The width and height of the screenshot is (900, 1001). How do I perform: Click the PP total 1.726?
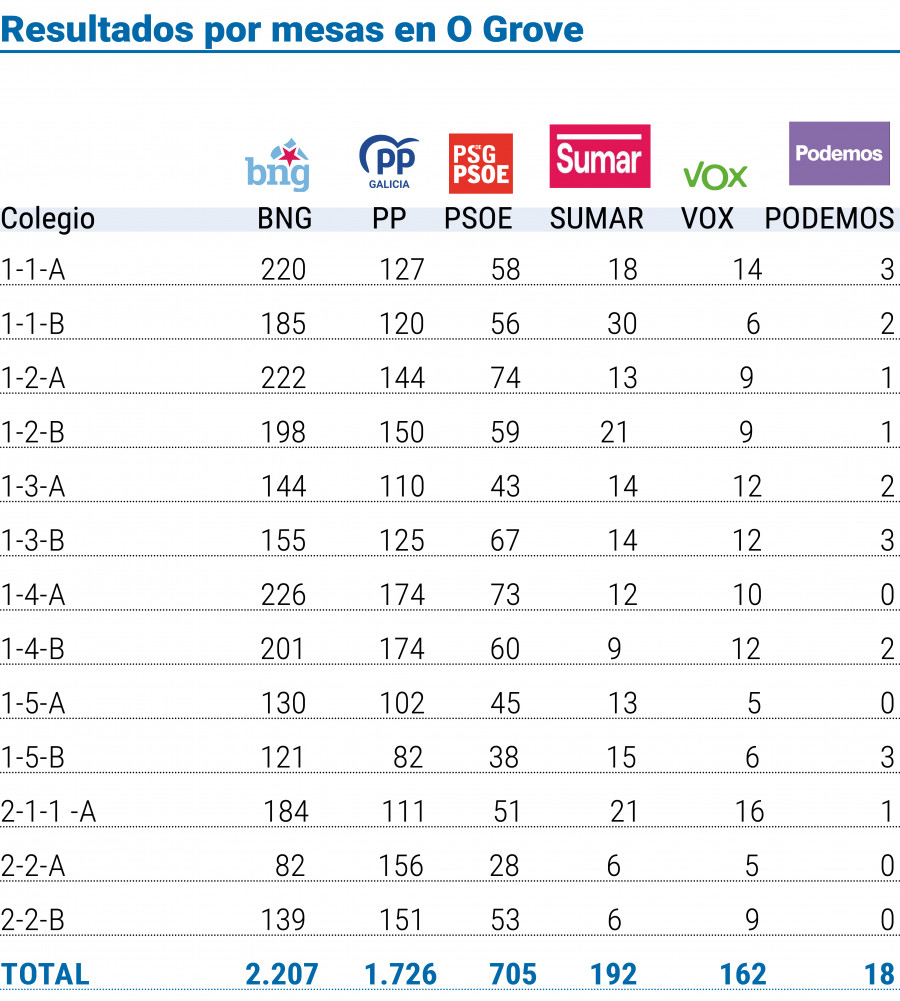pos(400,975)
